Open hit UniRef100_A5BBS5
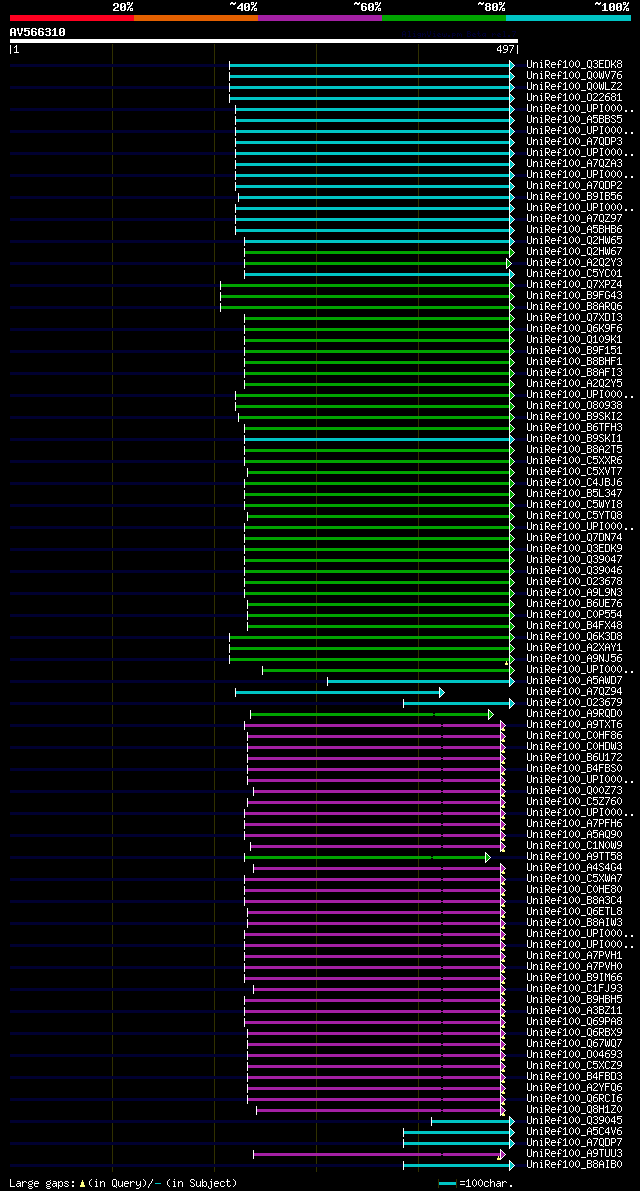This screenshot has width=640, height=1191. pos(574,120)
